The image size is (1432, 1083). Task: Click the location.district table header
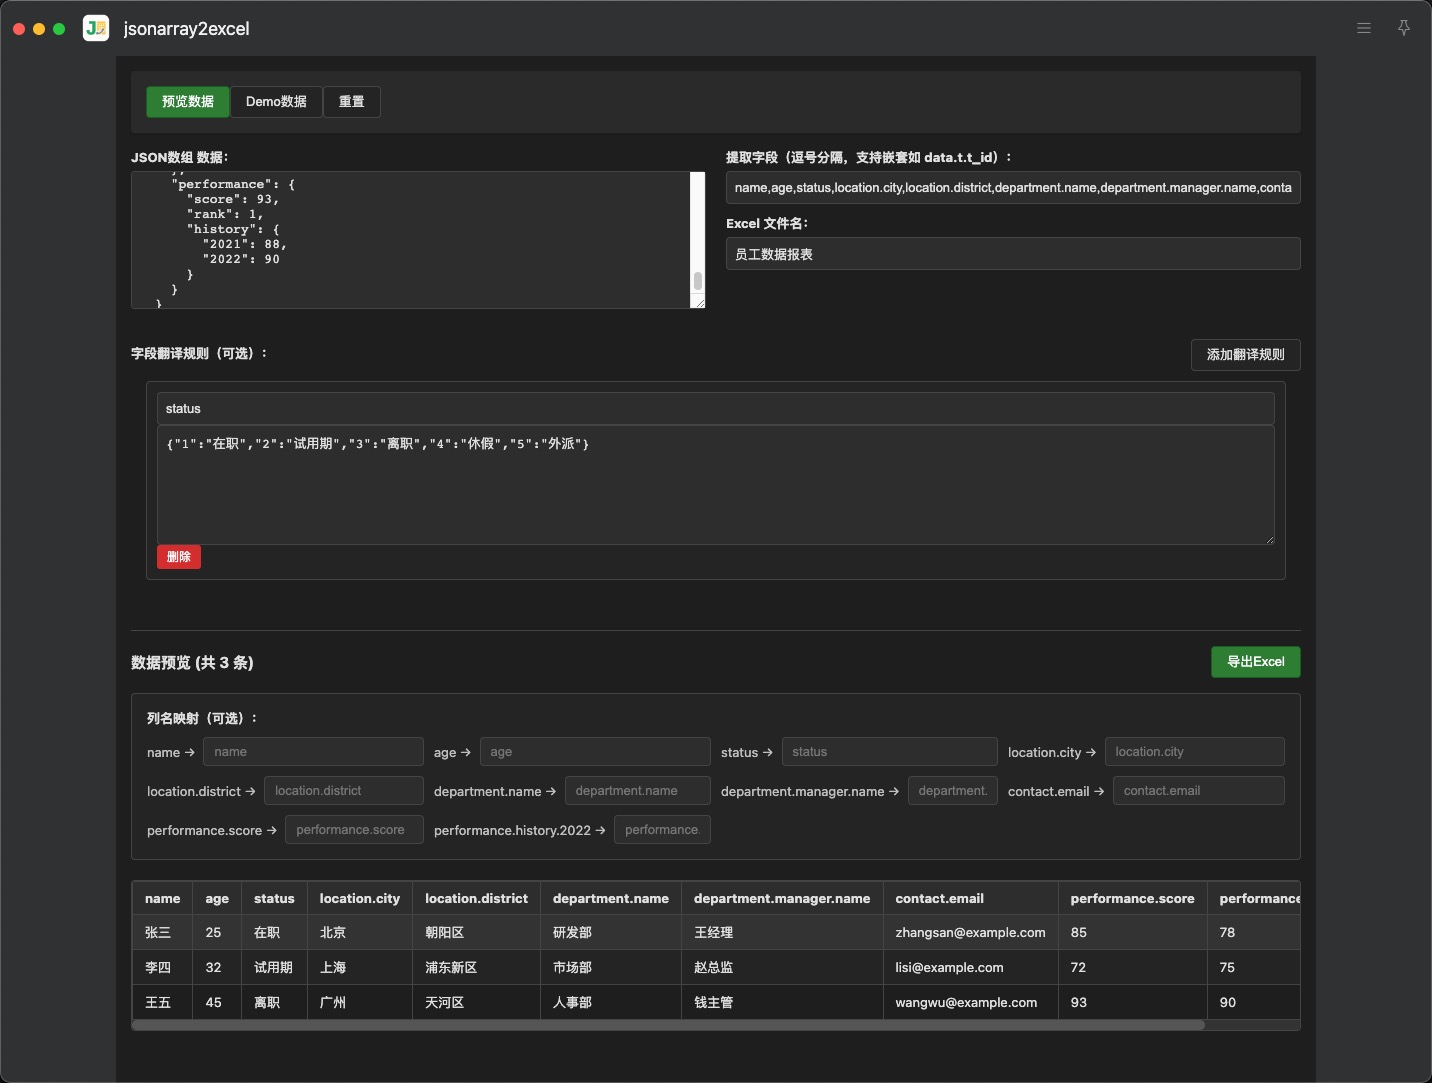(476, 898)
